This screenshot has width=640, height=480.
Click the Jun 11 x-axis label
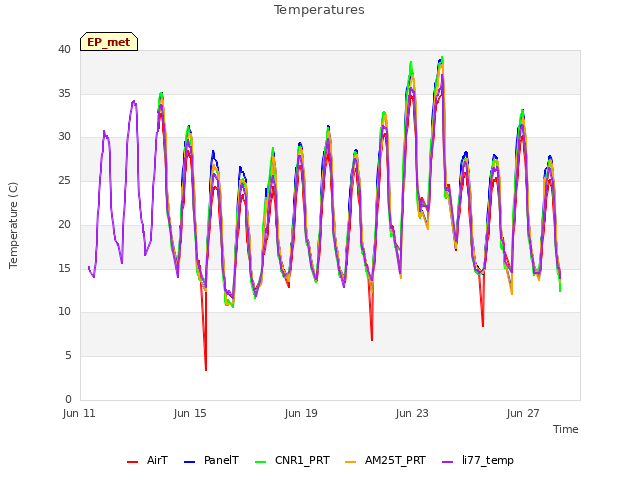coord(79,413)
